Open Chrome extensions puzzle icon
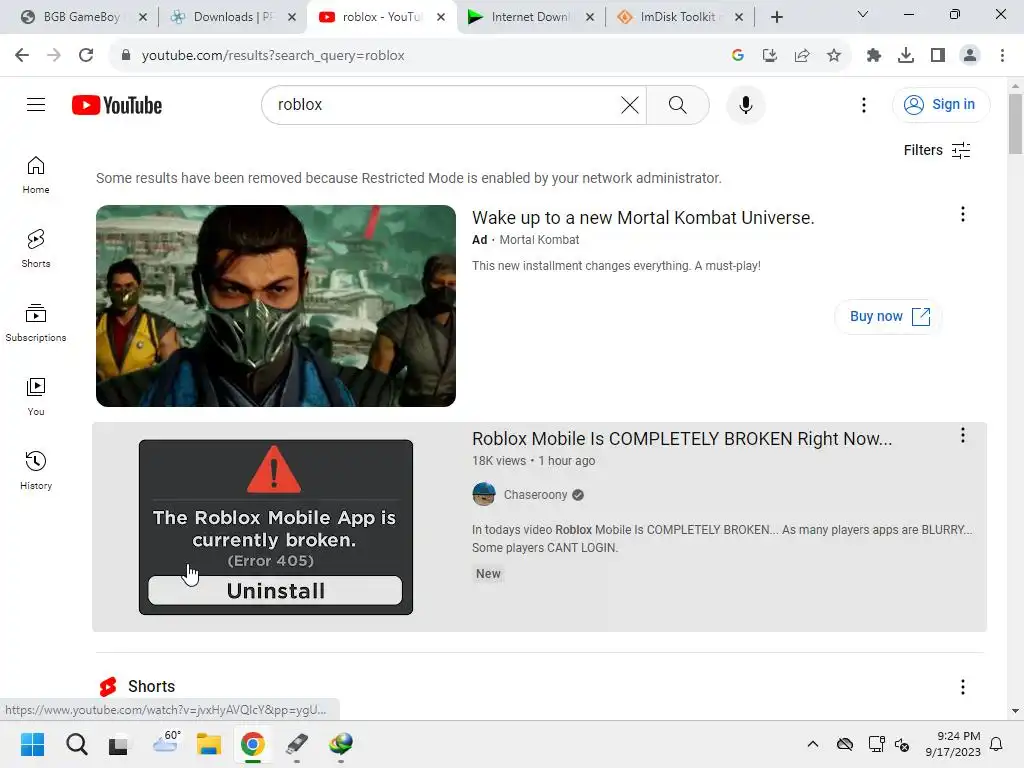The image size is (1024, 768). [874, 56]
